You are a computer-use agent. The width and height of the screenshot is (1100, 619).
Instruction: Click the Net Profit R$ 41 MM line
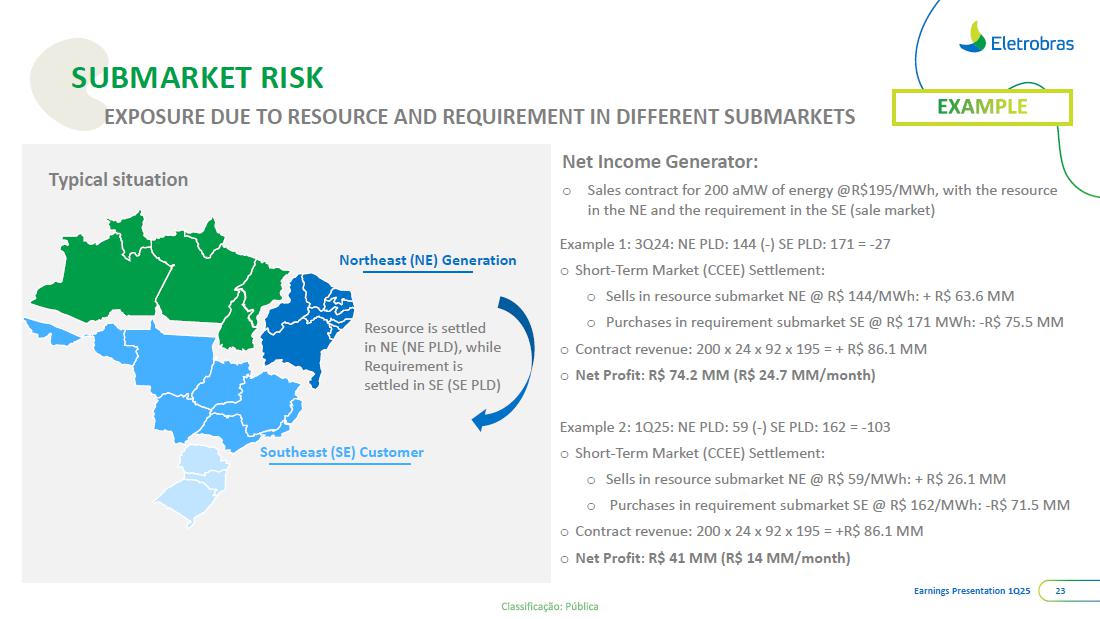click(x=712, y=558)
